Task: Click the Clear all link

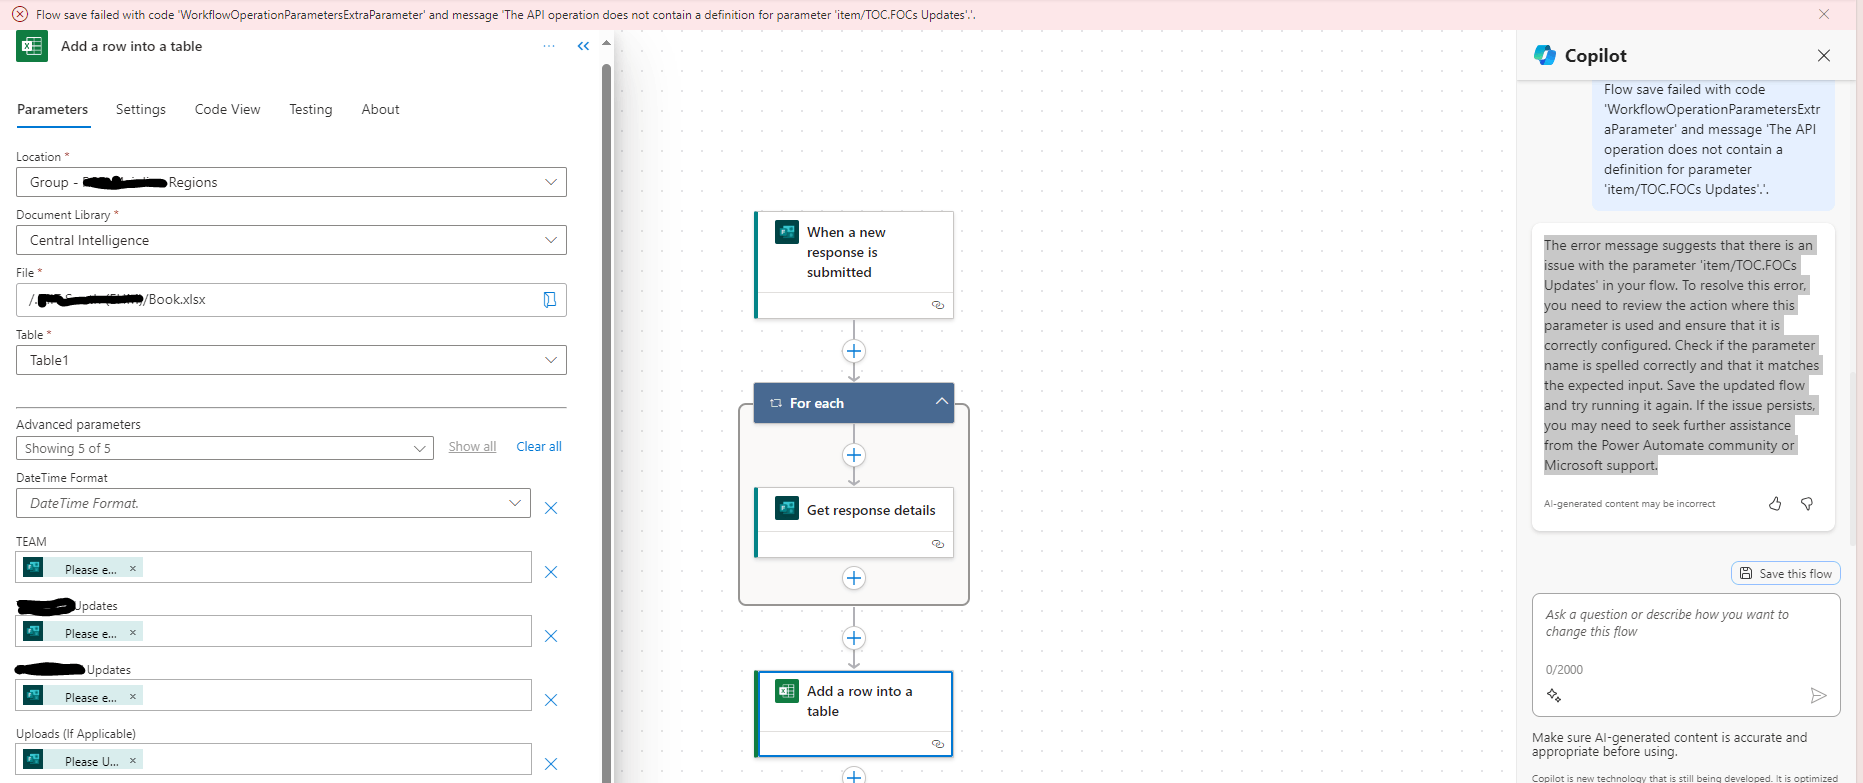Action: [x=539, y=447]
